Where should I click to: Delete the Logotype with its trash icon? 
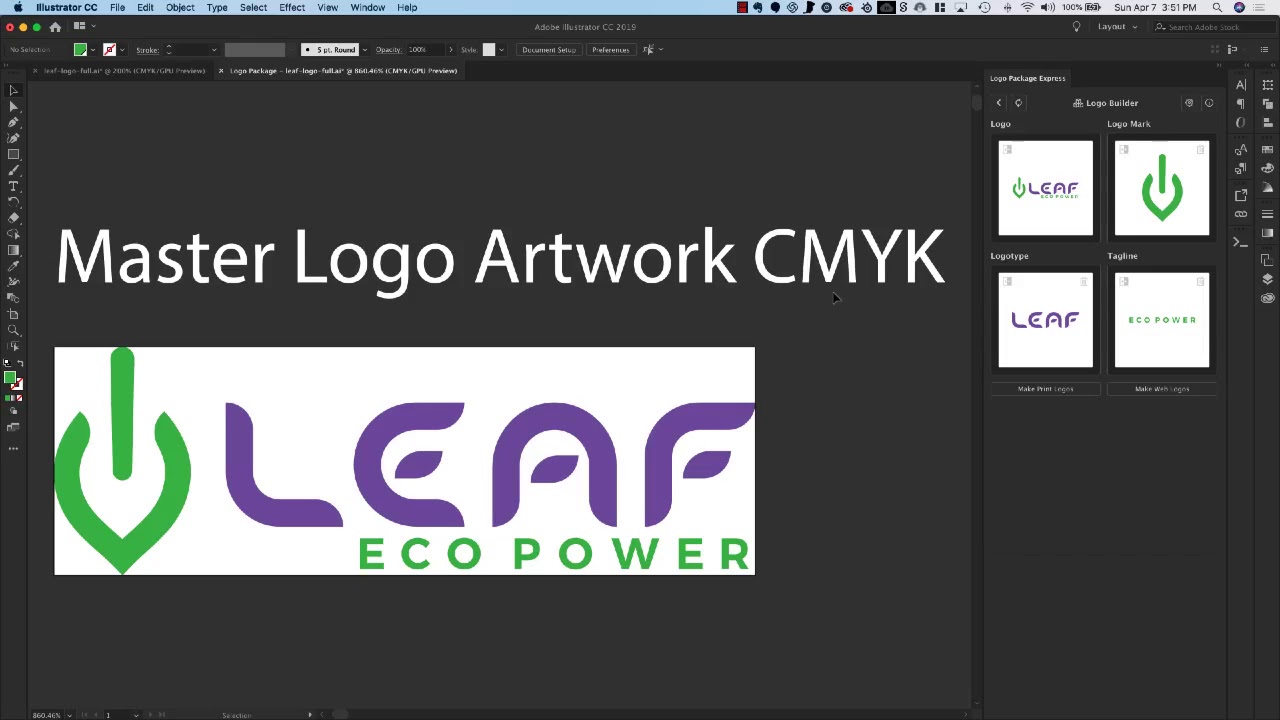1084,282
